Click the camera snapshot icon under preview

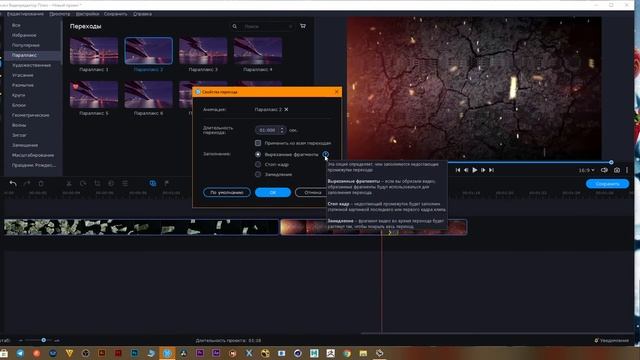[617, 170]
